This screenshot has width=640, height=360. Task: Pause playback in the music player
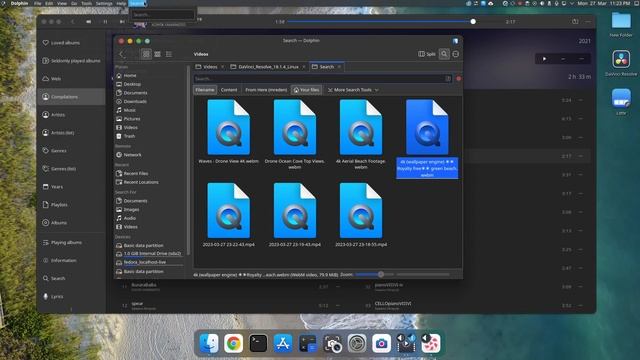pyautogui.click(x=105, y=22)
